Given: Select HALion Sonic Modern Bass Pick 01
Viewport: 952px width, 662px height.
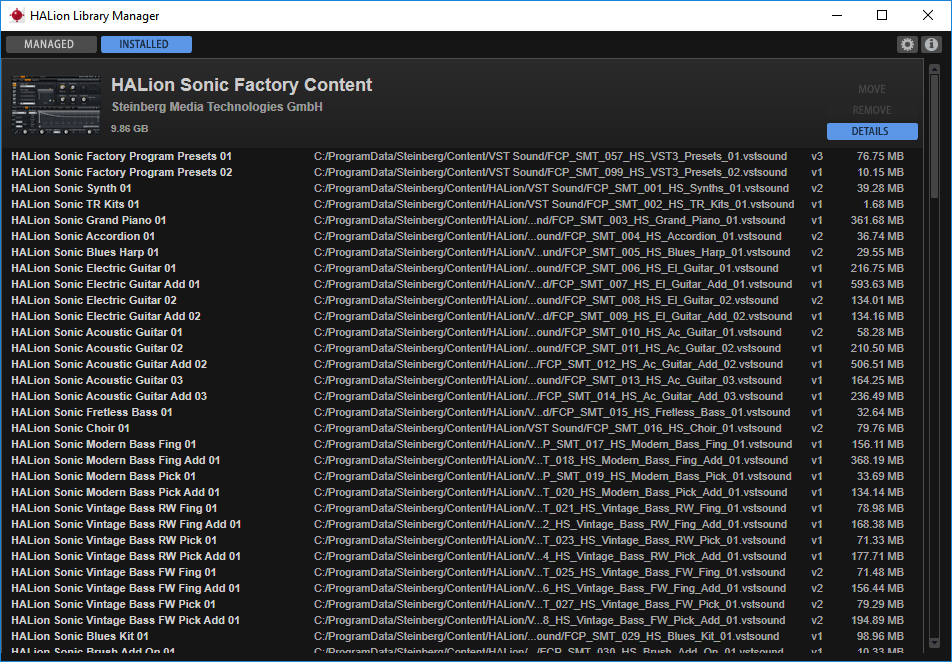Looking at the screenshot, I should pos(103,476).
